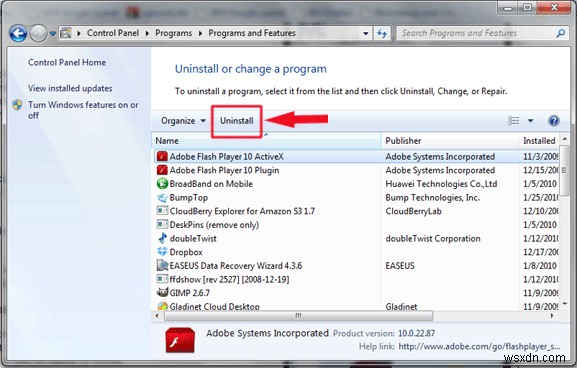Screen dimensions: 577x368
Task: Click the search magnifier icon
Action: (560, 33)
